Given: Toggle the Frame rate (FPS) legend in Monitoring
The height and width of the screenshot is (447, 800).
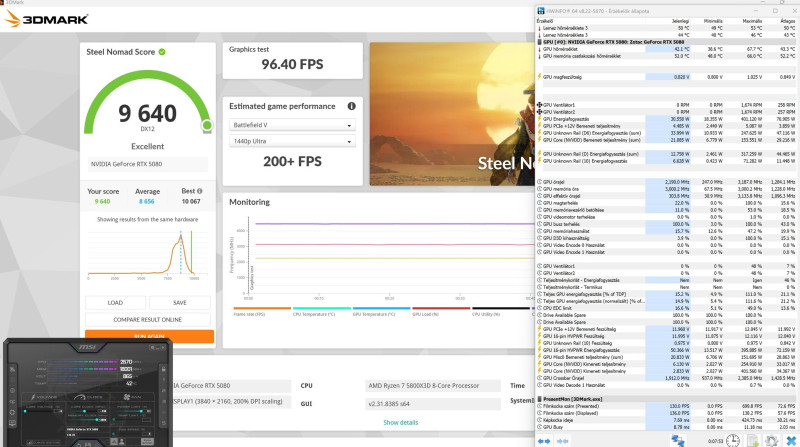Looking at the screenshot, I should [262, 311].
